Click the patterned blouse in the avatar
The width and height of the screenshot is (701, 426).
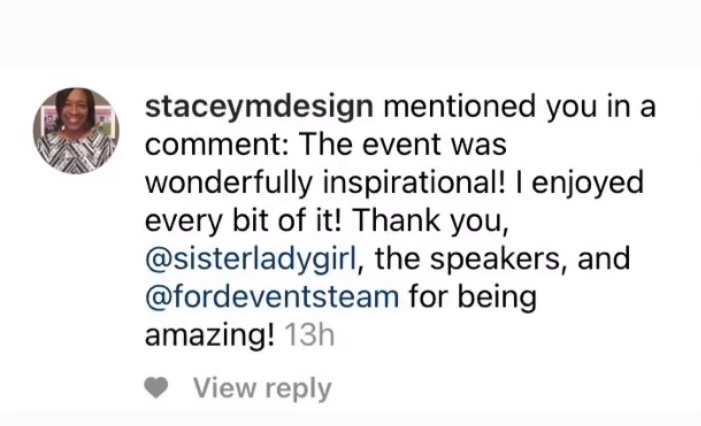pyautogui.click(x=75, y=152)
